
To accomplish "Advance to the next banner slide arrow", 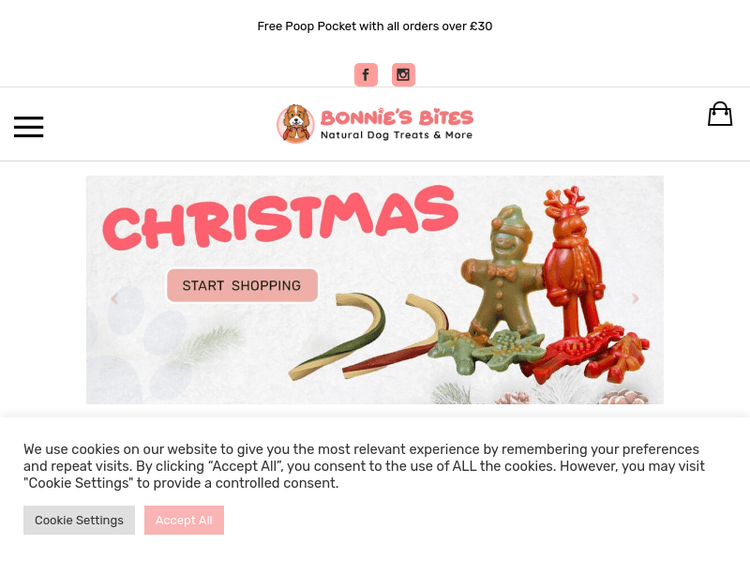I will [x=635, y=298].
